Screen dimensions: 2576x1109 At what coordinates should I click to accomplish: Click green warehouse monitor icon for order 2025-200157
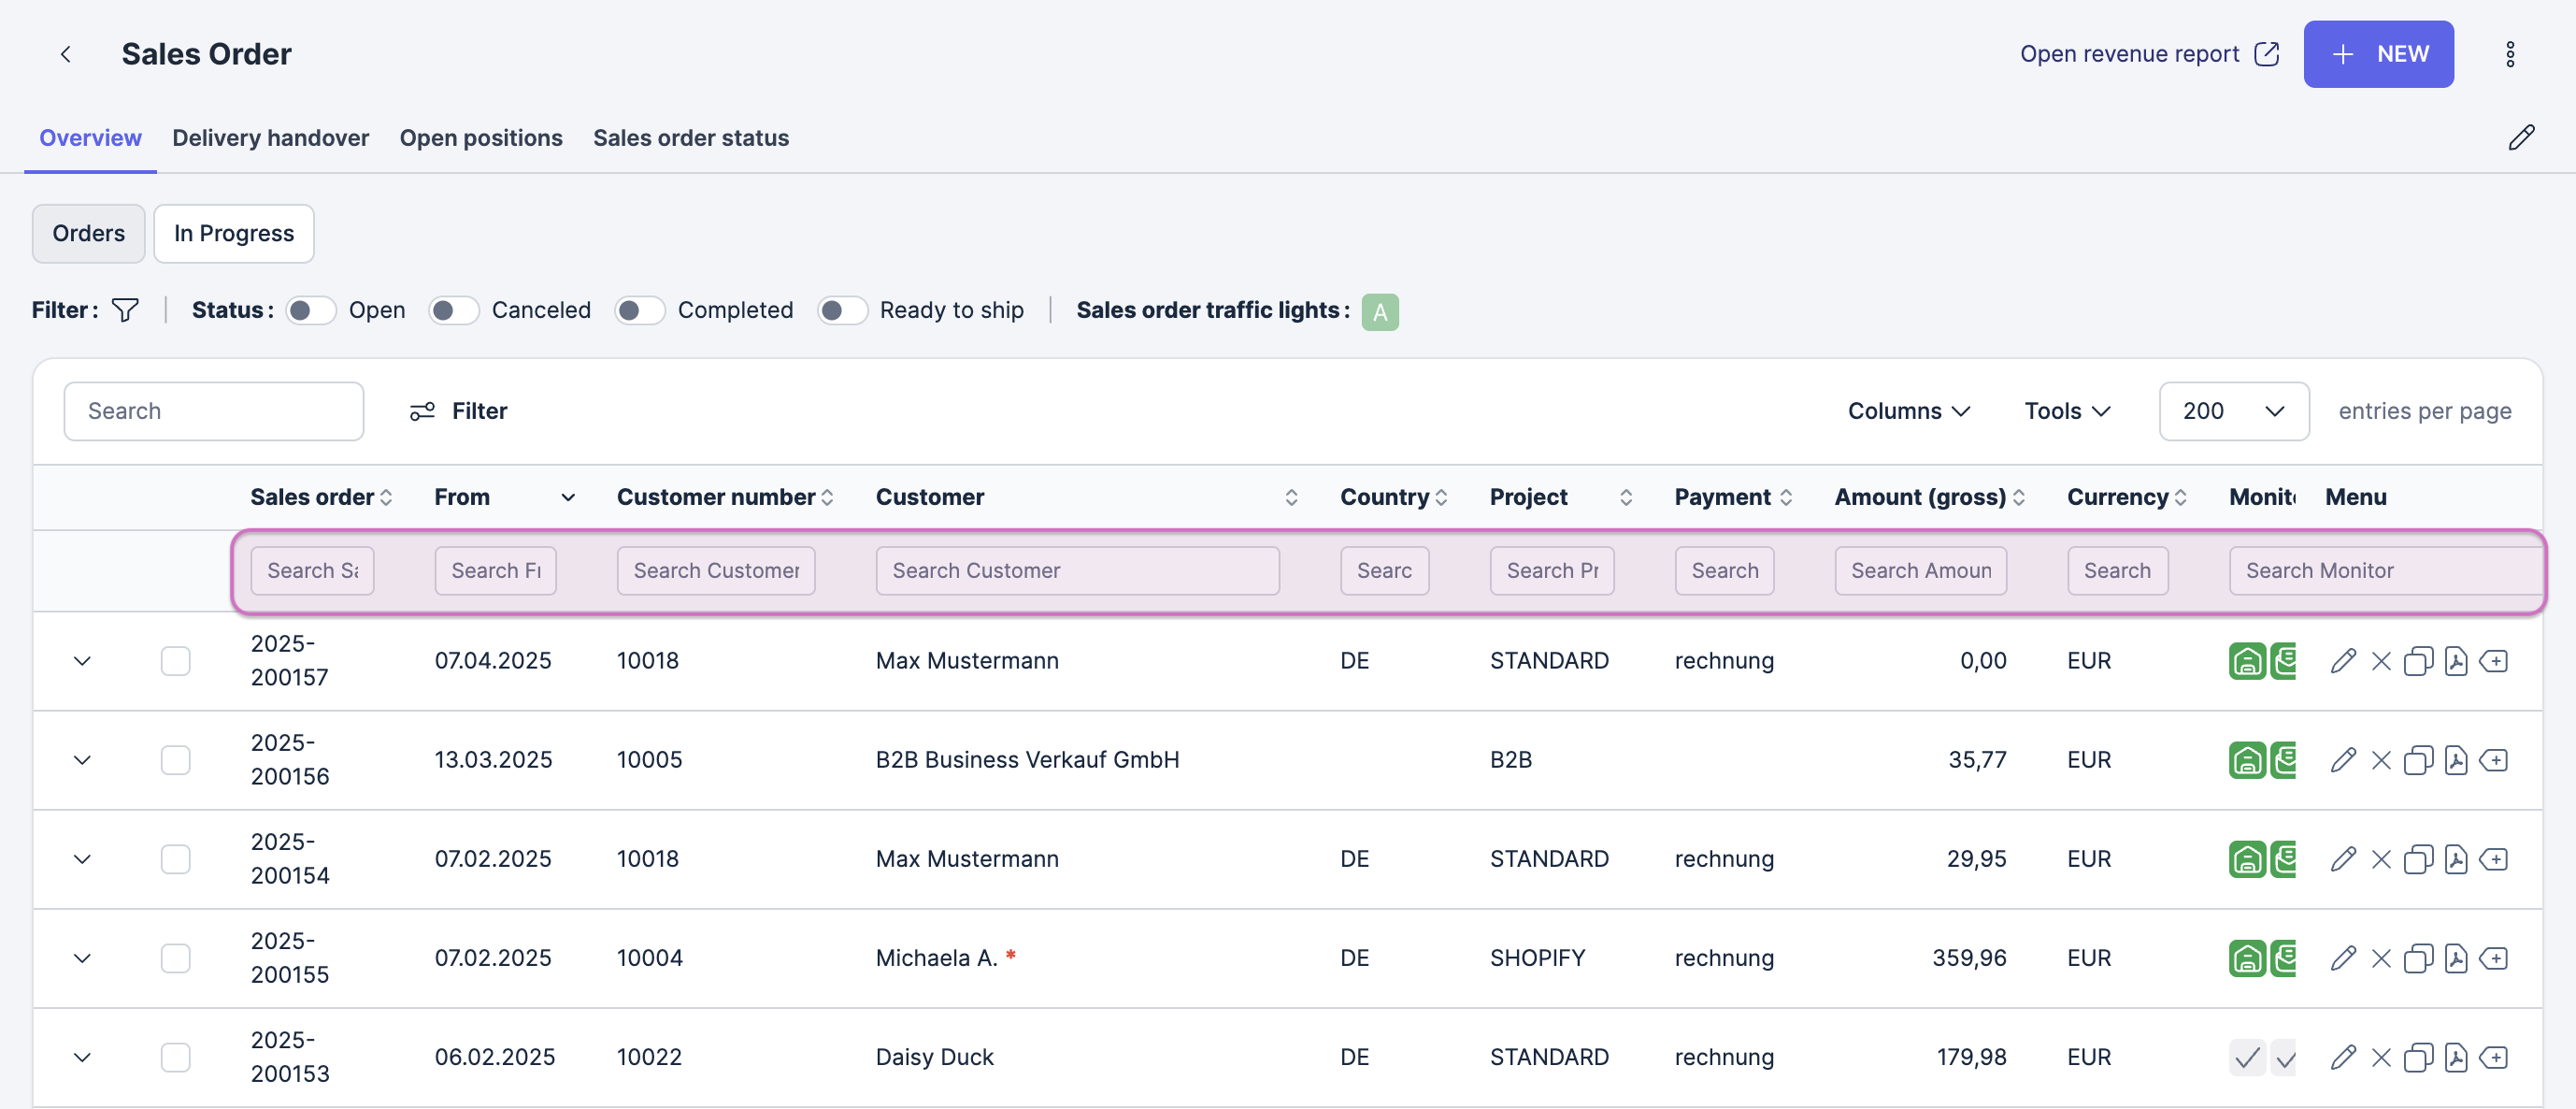(x=2246, y=661)
